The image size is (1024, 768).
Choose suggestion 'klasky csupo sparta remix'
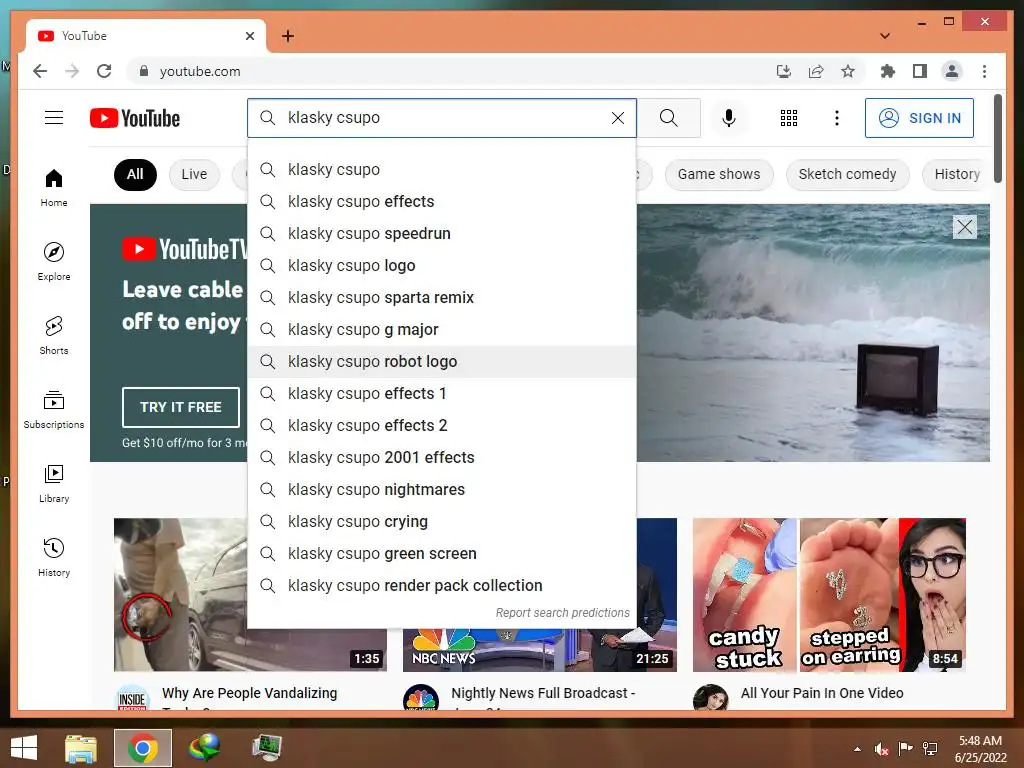pyautogui.click(x=441, y=298)
